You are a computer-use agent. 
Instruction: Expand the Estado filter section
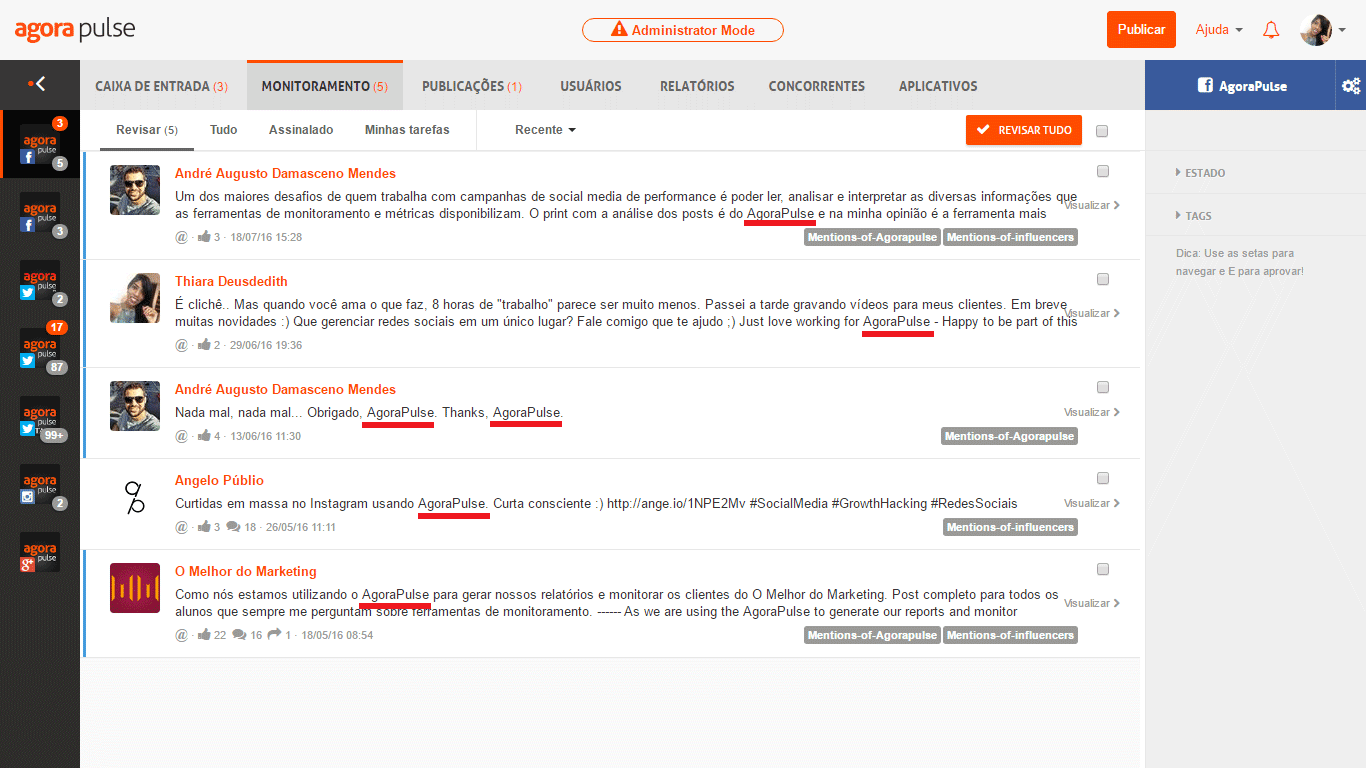[x=1201, y=173]
